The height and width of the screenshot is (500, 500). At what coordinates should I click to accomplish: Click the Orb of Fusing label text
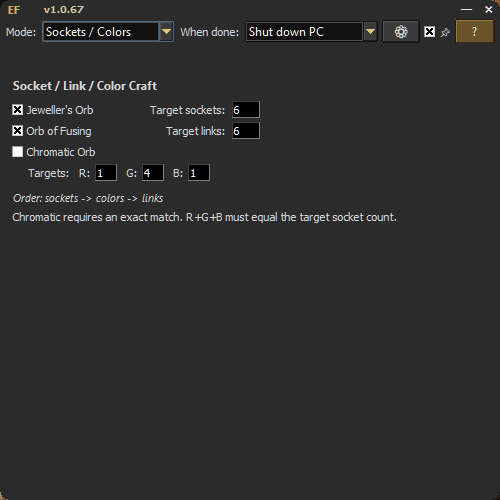(59, 131)
